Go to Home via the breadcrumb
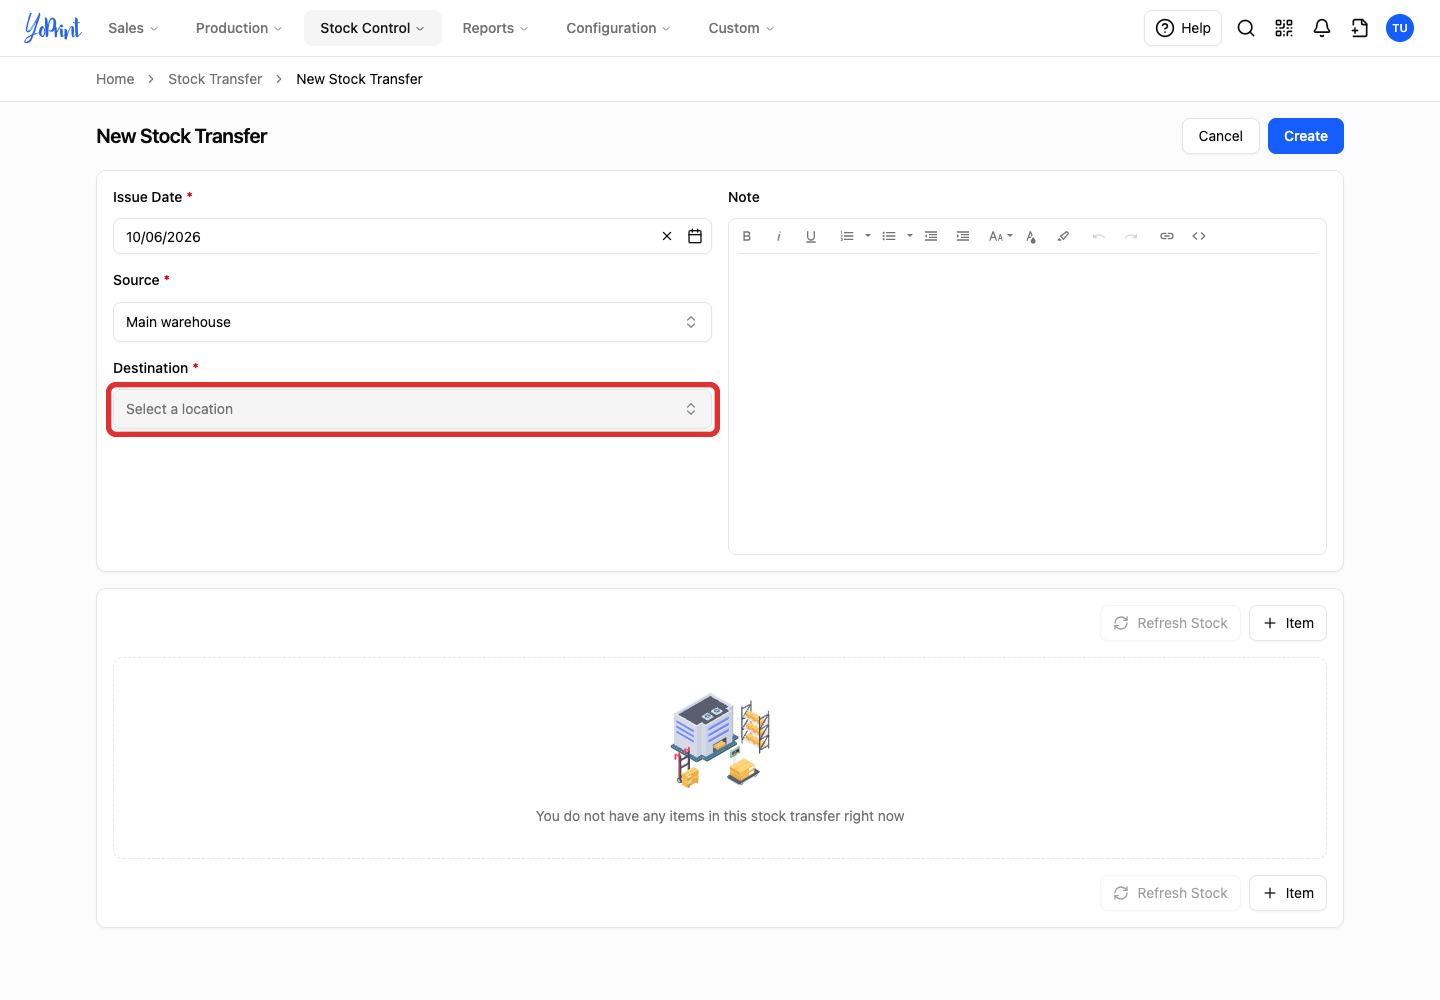The image size is (1440, 1000). pyautogui.click(x=115, y=79)
